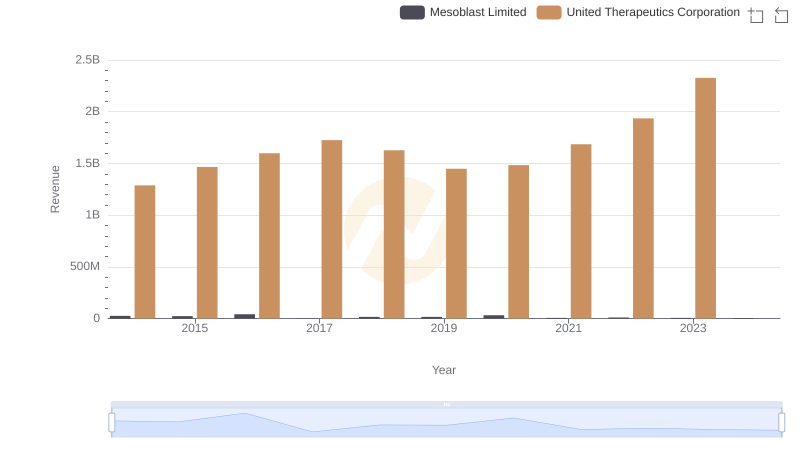Click the Mesoblast 2016 bar
The width and height of the screenshot is (800, 461).
(x=244, y=316)
